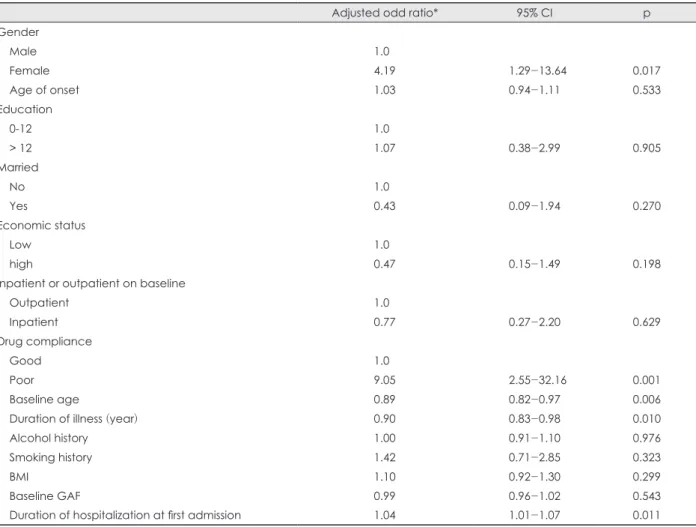The height and width of the screenshot is (527, 696).
Task: Select the 'Poor' compliance row label
Action: pos(21,380)
